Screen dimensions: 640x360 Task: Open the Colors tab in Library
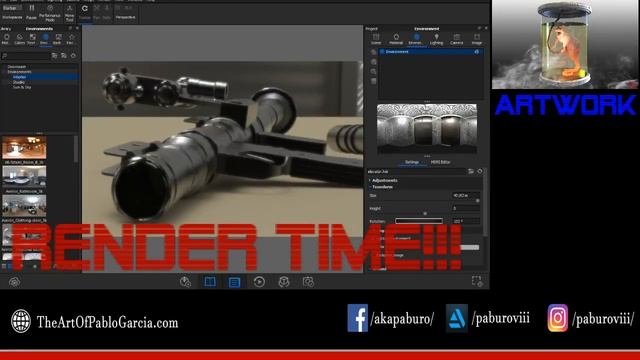pos(19,40)
